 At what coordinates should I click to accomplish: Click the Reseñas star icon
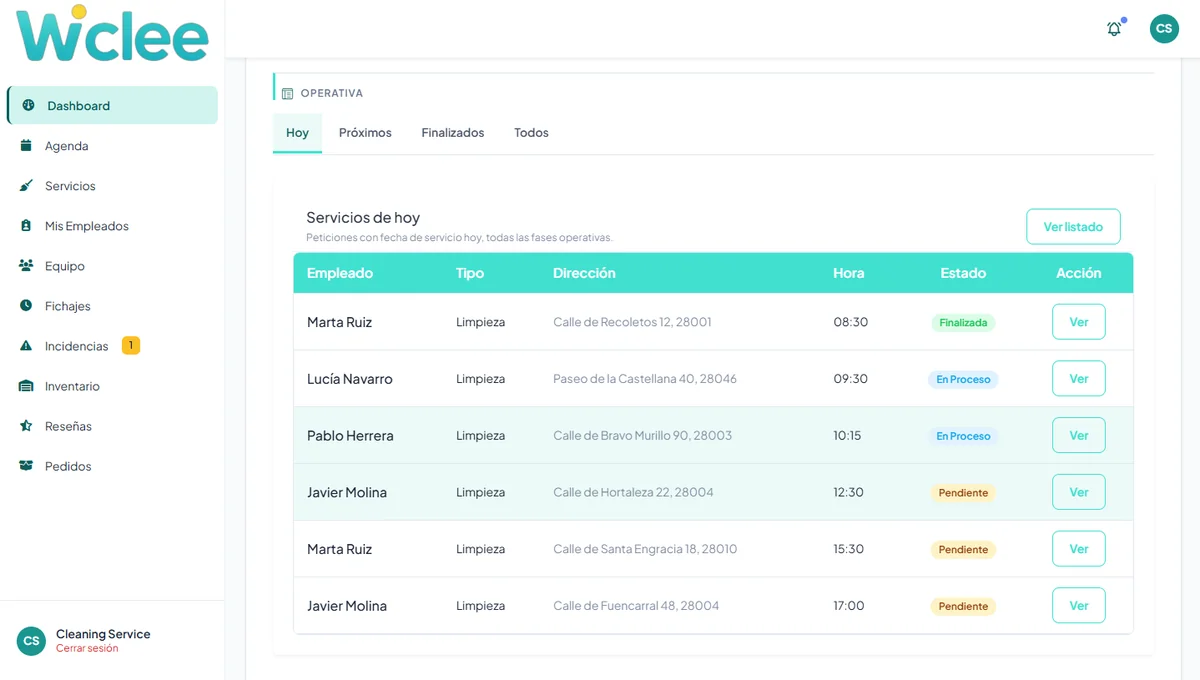coord(26,425)
